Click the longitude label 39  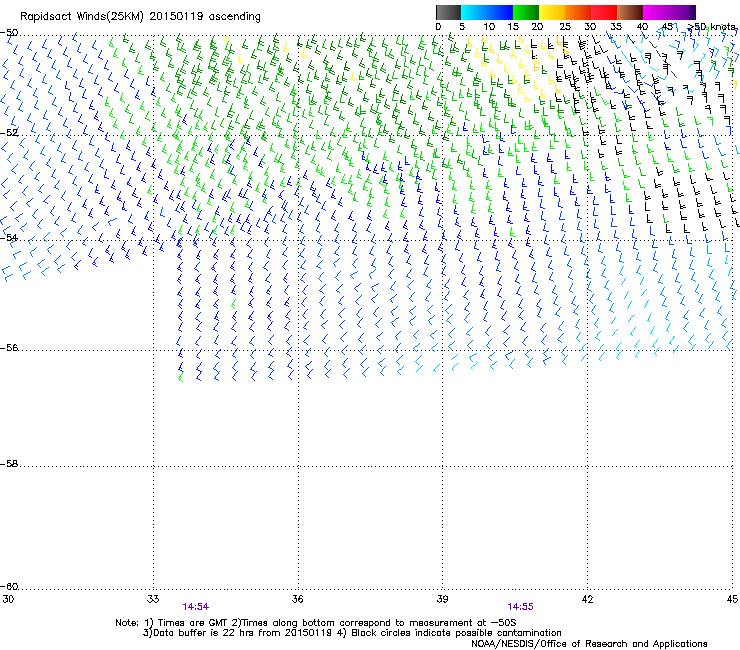pos(442,599)
